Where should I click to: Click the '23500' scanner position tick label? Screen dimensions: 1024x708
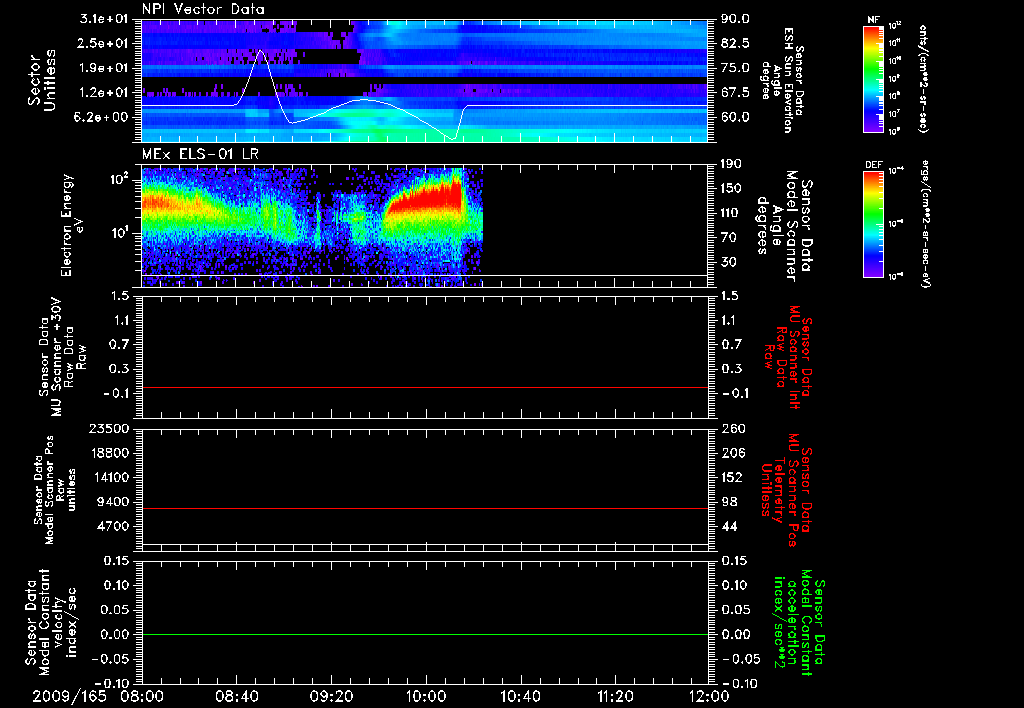coord(109,428)
